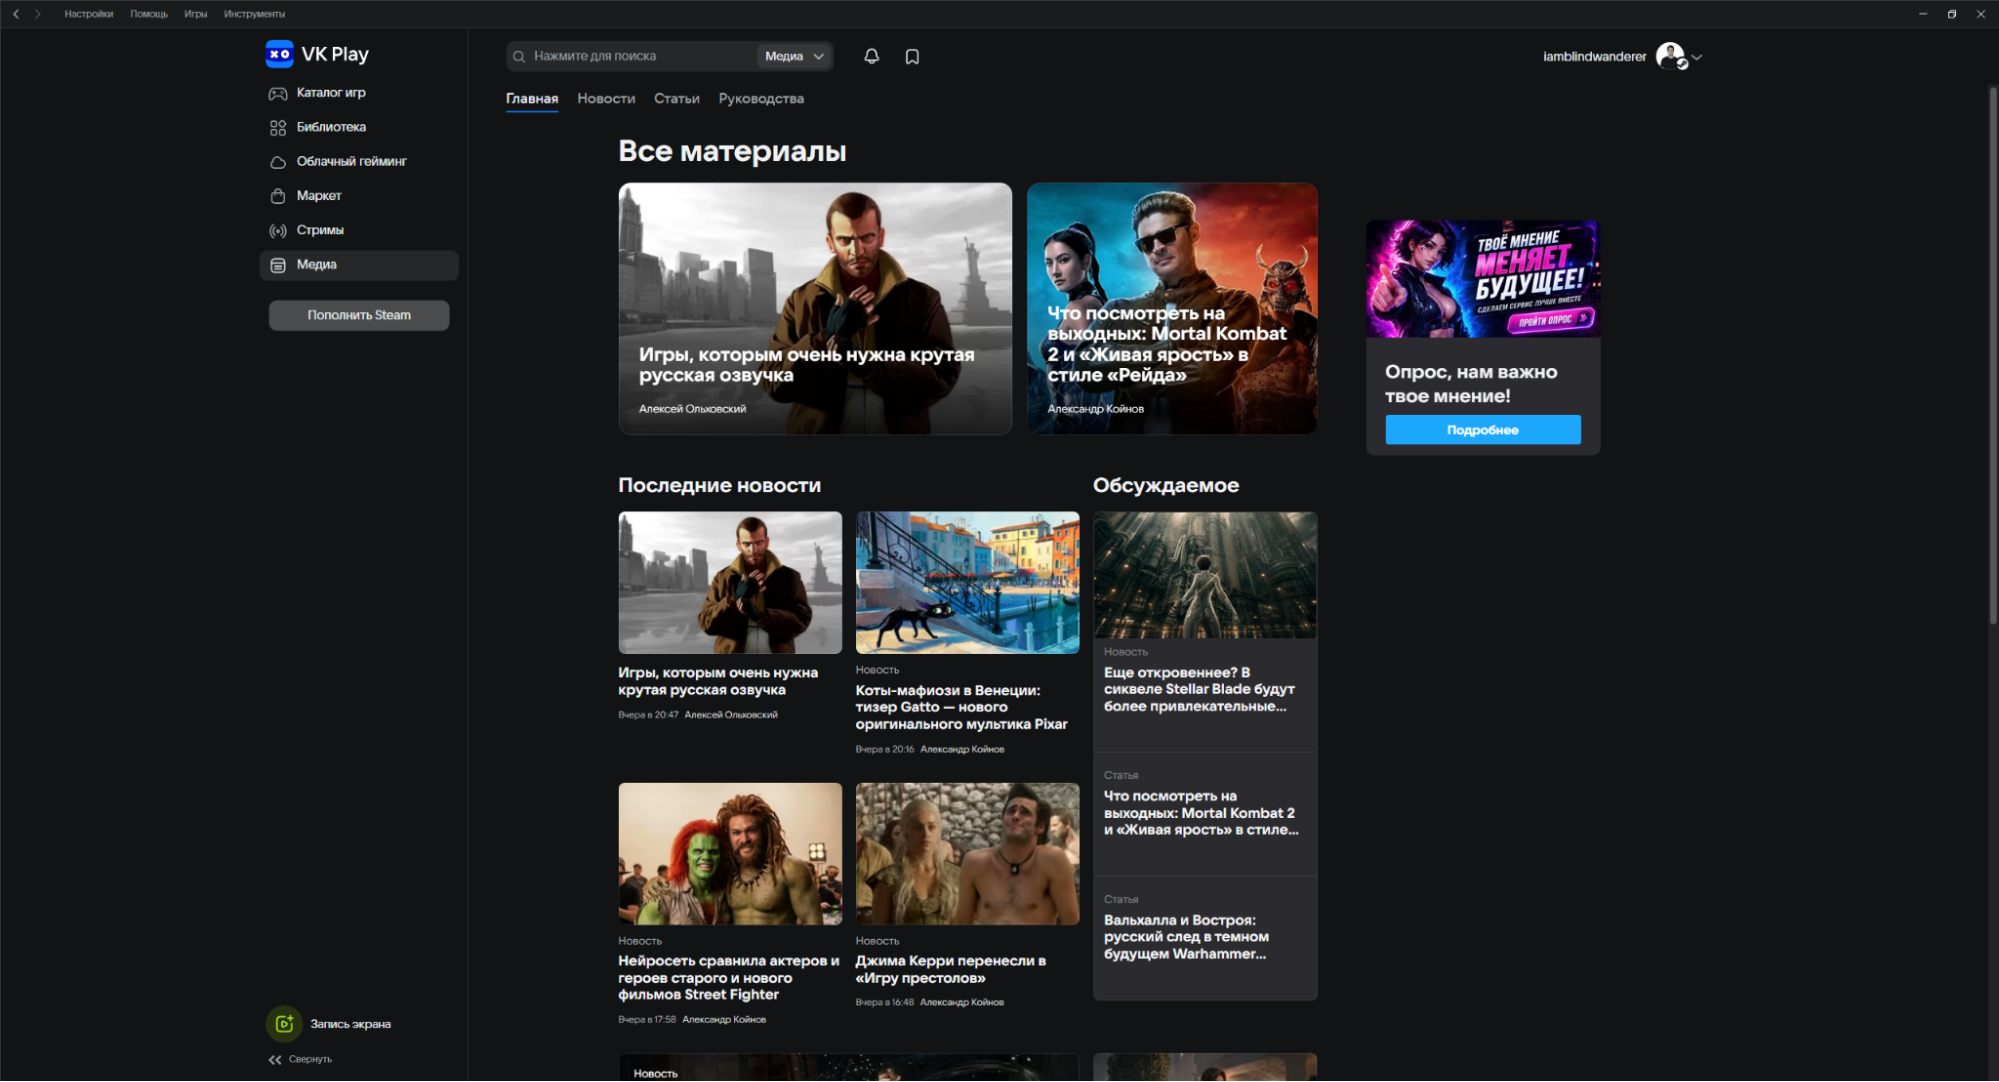The width and height of the screenshot is (1999, 1082).
Task: Open notifications bell icon
Action: (x=871, y=56)
